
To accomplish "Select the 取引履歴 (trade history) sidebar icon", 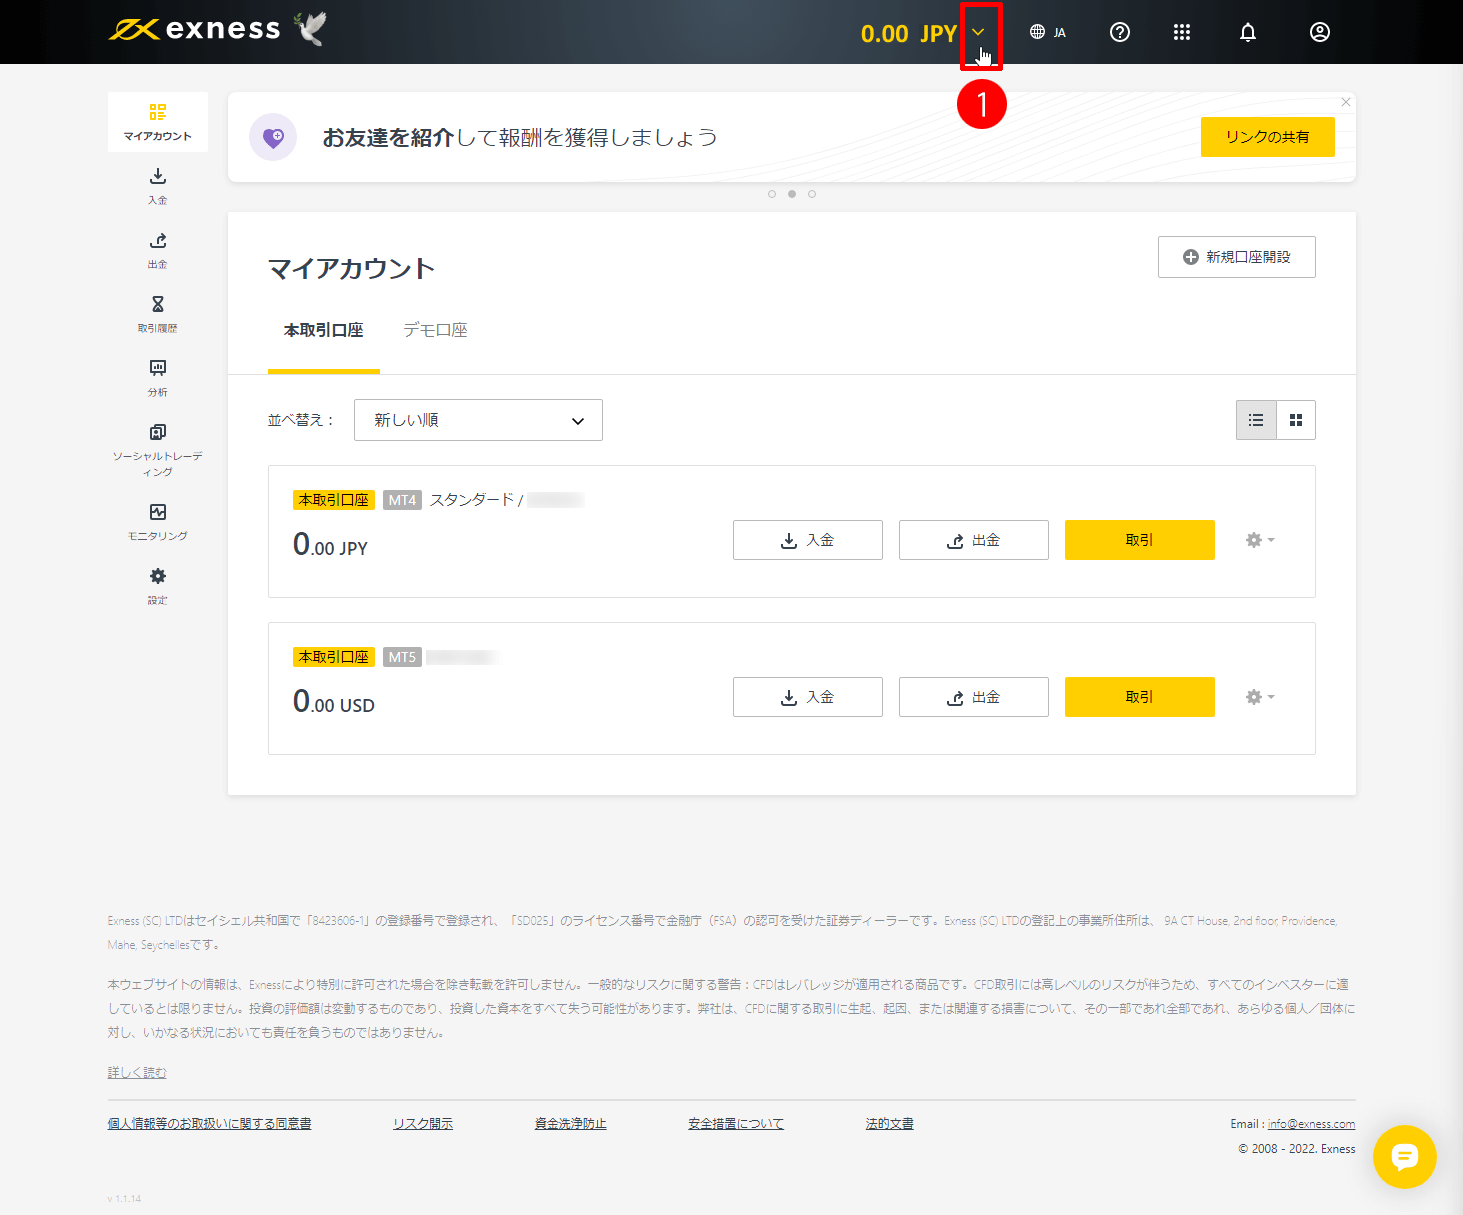I will (x=157, y=313).
